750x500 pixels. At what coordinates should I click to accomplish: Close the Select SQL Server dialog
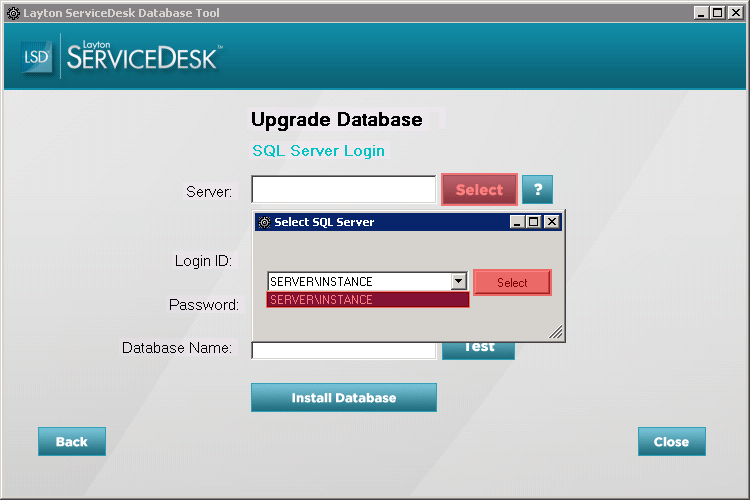coord(552,222)
